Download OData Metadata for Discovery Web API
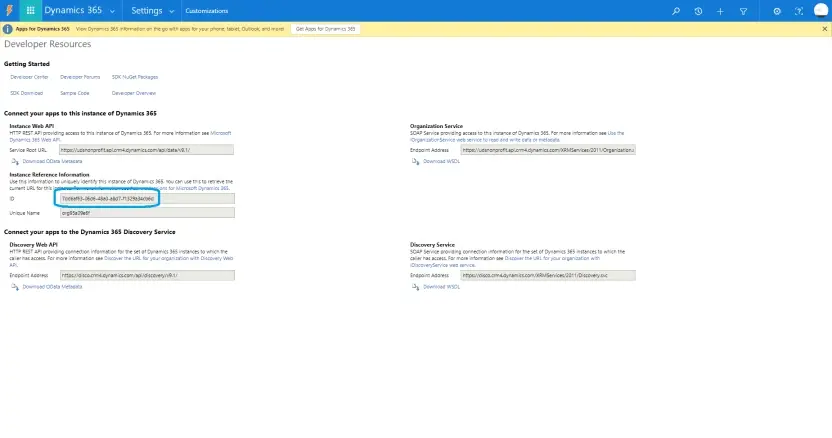This screenshot has height=438, width=832. pos(52,287)
